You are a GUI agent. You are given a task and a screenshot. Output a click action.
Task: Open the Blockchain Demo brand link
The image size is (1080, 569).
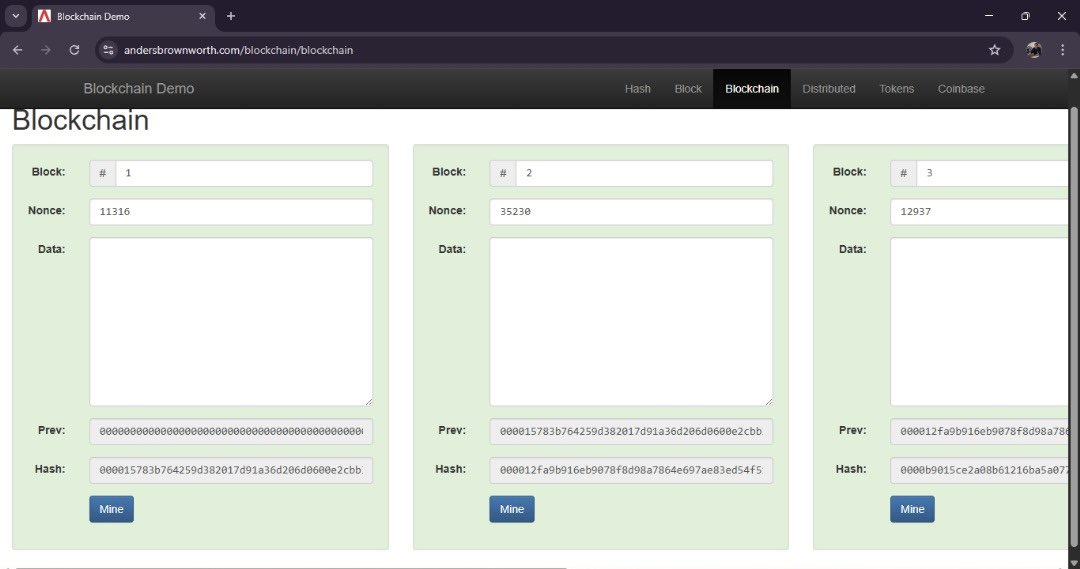coord(138,88)
